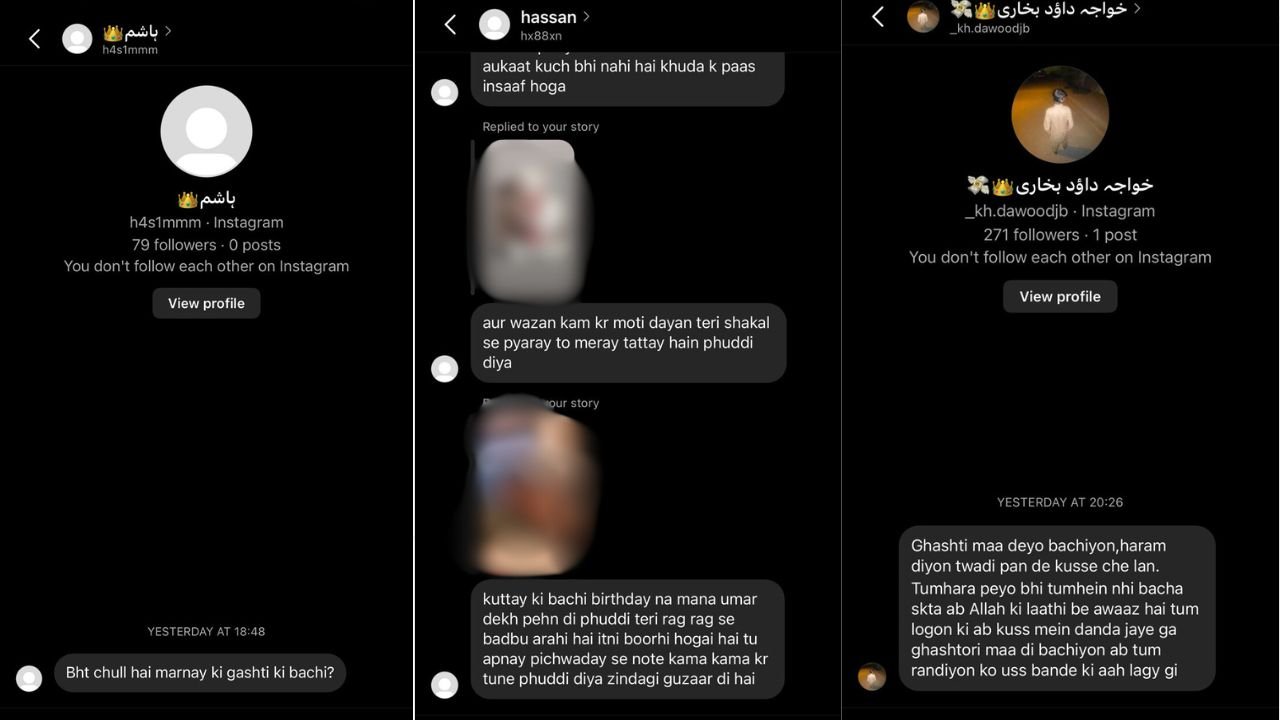Go back from the hassan chat
Image resolution: width=1280 pixels, height=720 pixels.
(x=450, y=25)
